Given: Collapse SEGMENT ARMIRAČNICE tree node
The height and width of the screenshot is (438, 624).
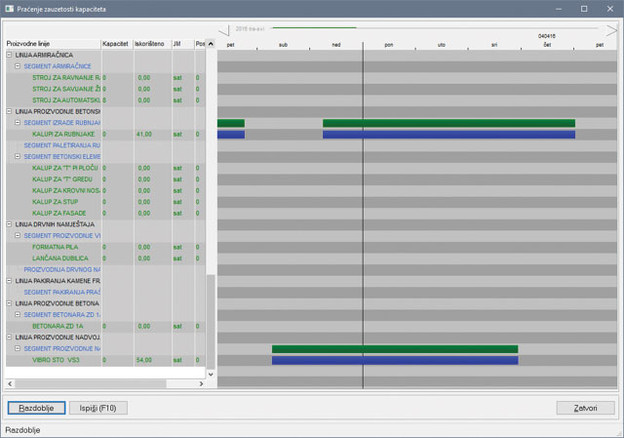Looking at the screenshot, I should pos(17,66).
